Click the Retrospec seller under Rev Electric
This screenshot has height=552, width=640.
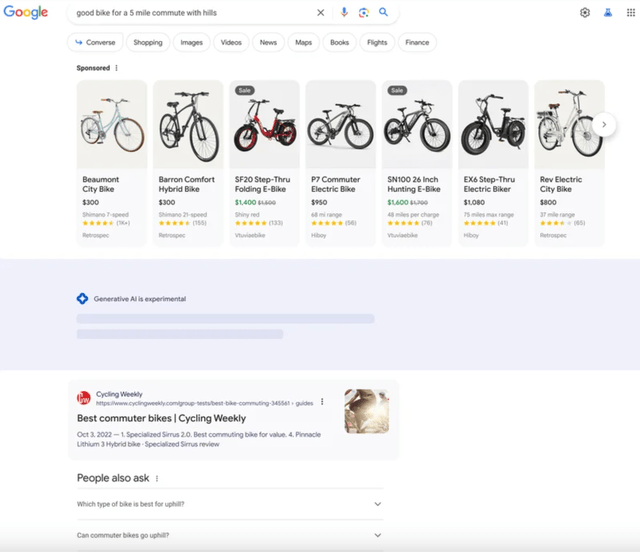click(x=553, y=236)
